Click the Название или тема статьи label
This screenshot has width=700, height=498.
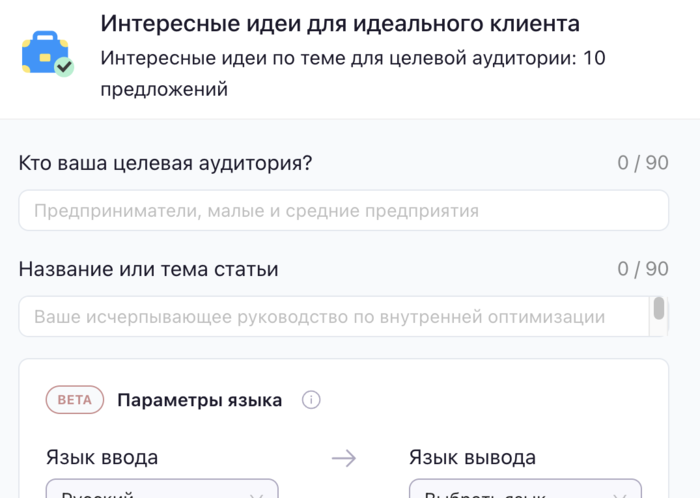click(148, 269)
